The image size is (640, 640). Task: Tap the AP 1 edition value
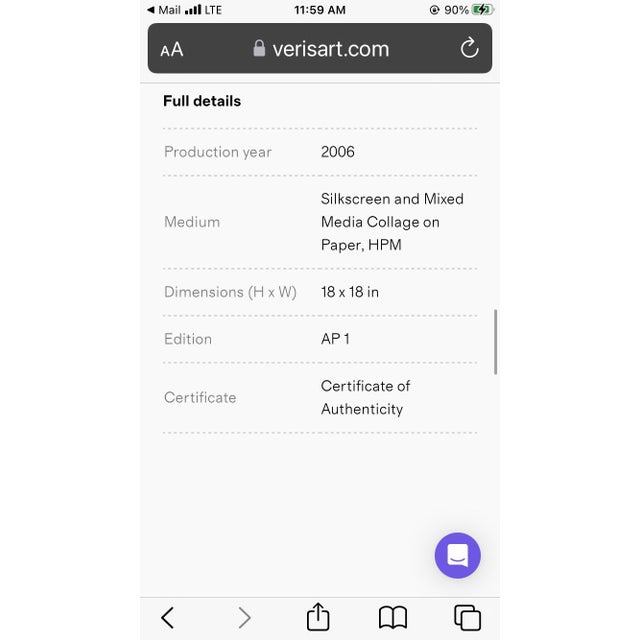[x=335, y=339]
